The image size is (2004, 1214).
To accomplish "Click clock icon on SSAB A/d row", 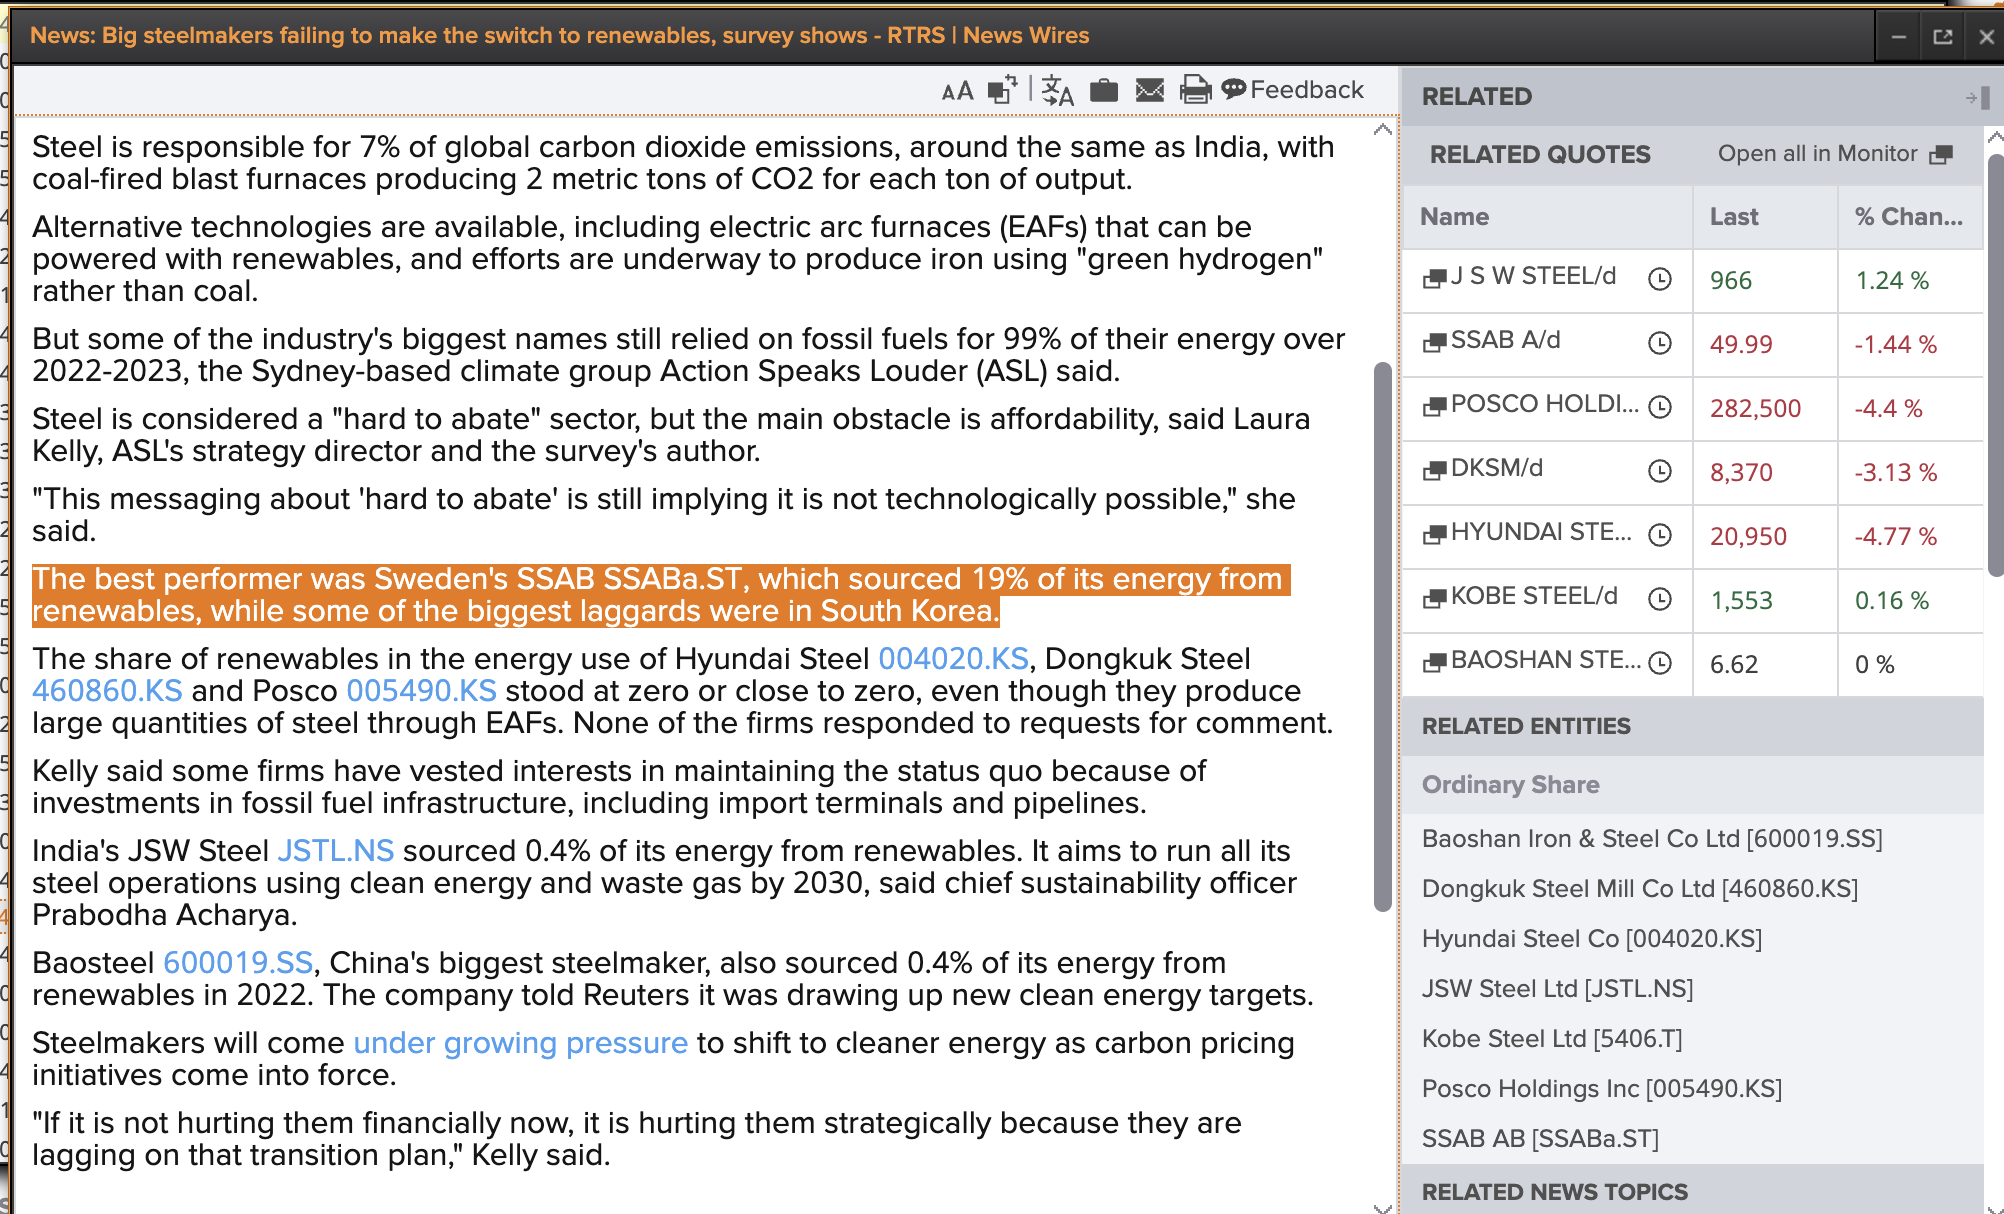I will tap(1660, 343).
